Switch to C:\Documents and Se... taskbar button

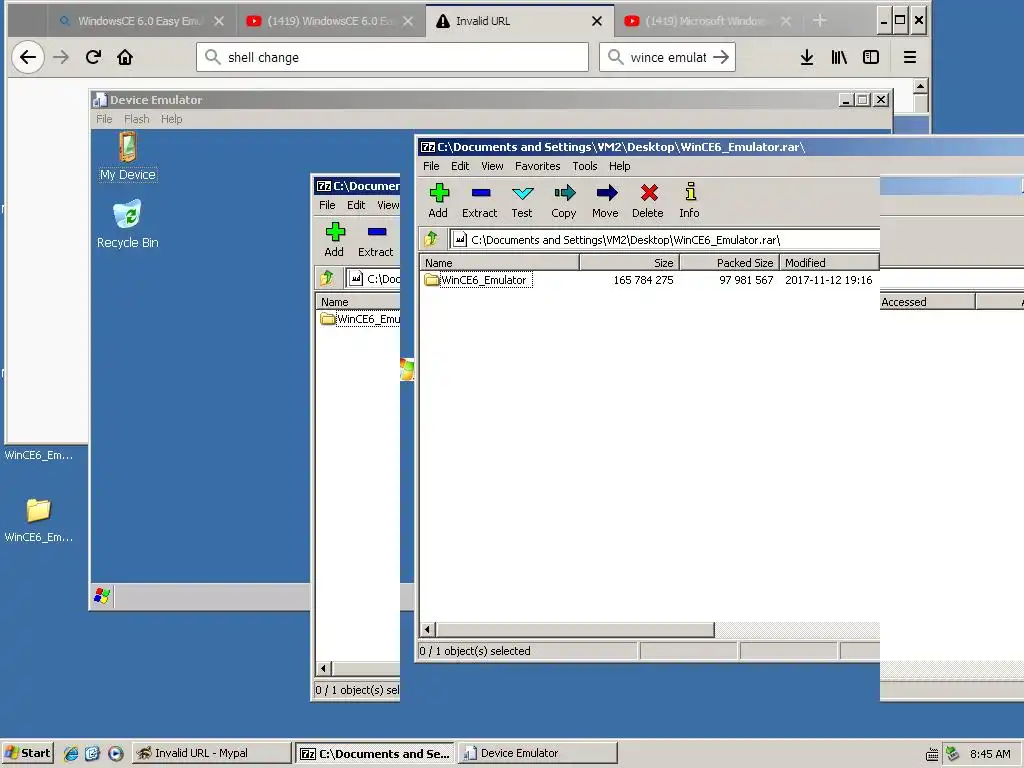click(x=375, y=753)
